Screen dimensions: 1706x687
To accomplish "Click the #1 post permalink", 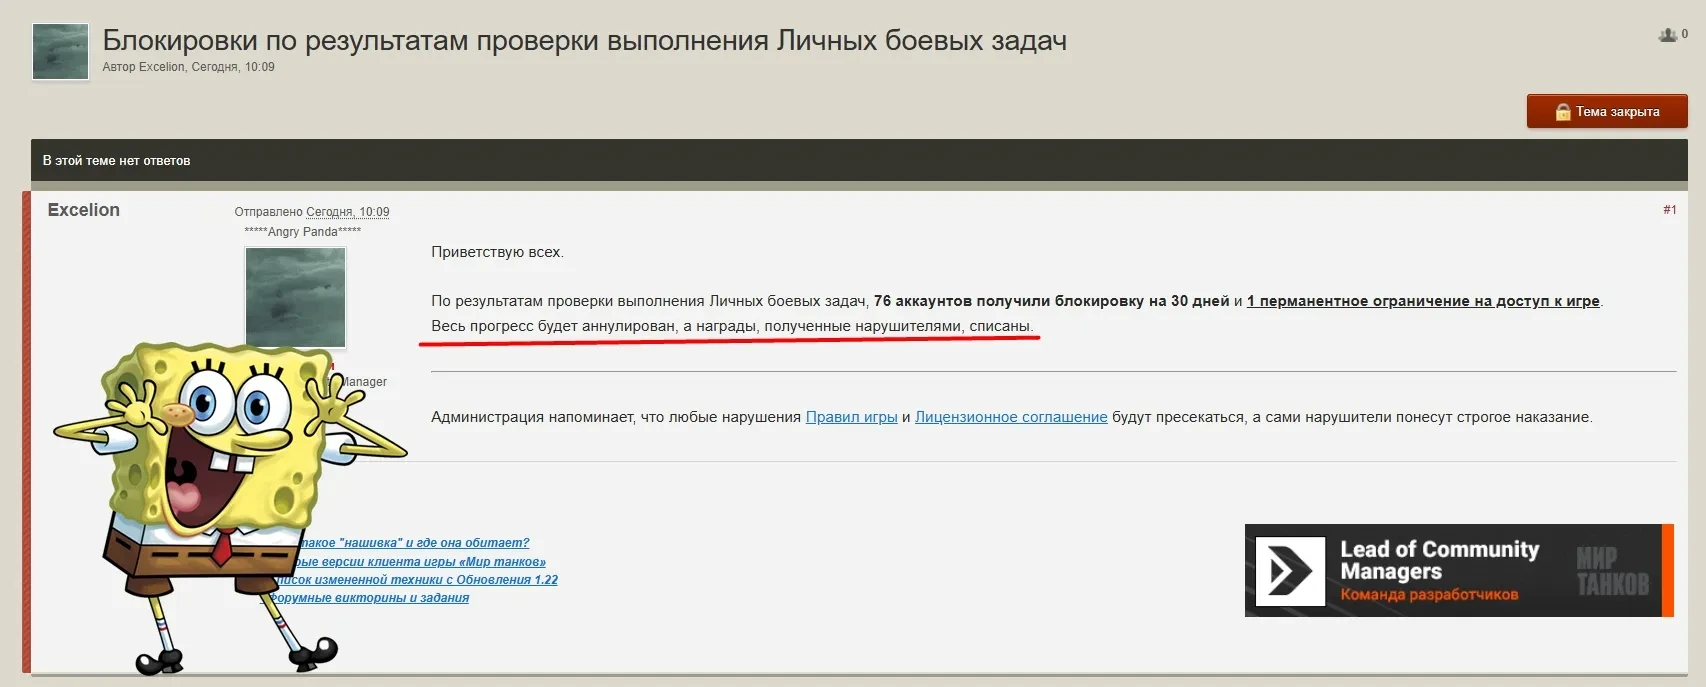I will 1669,210.
